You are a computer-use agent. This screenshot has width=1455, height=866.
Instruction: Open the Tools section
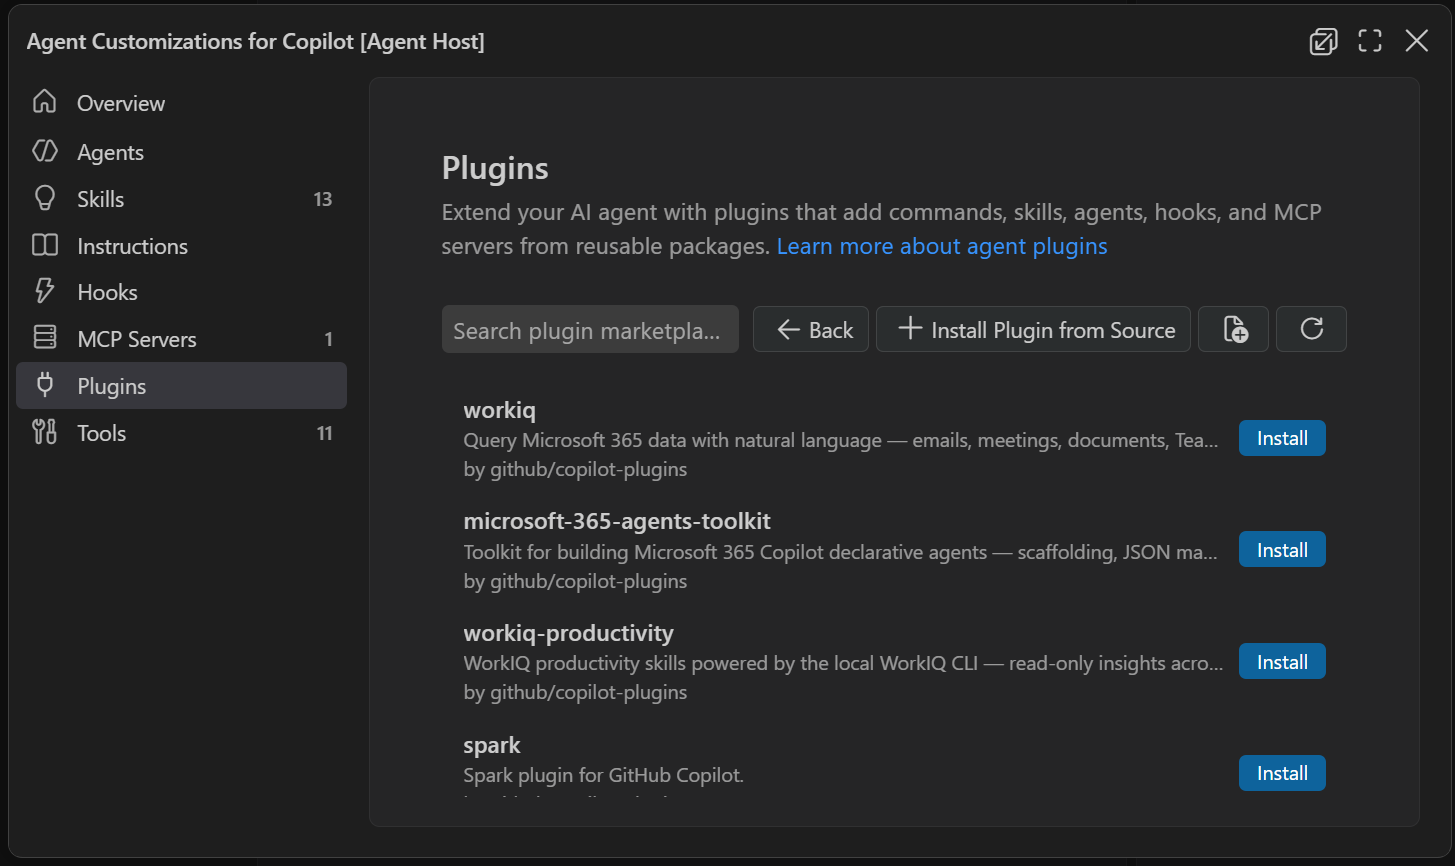click(x=181, y=433)
